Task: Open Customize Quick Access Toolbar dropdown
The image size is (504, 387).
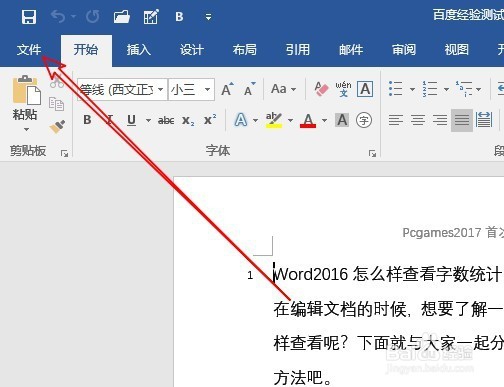Action: coord(208,17)
